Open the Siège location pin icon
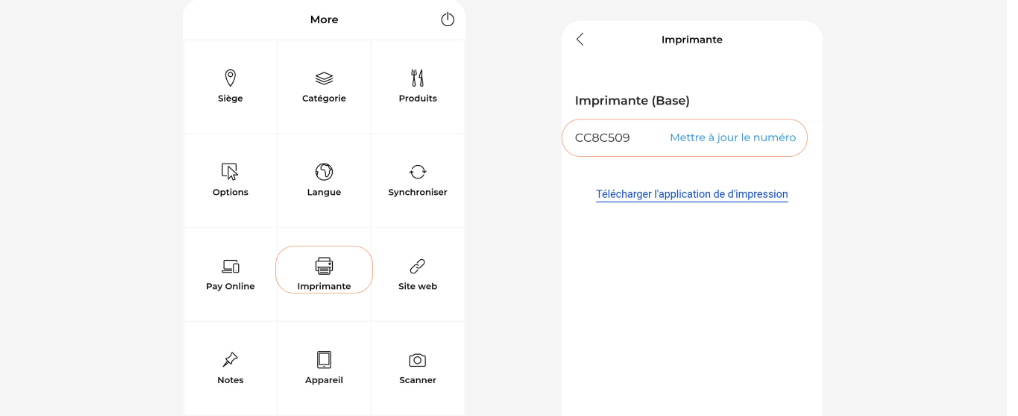The width and height of the screenshot is (1018, 416). [230, 78]
